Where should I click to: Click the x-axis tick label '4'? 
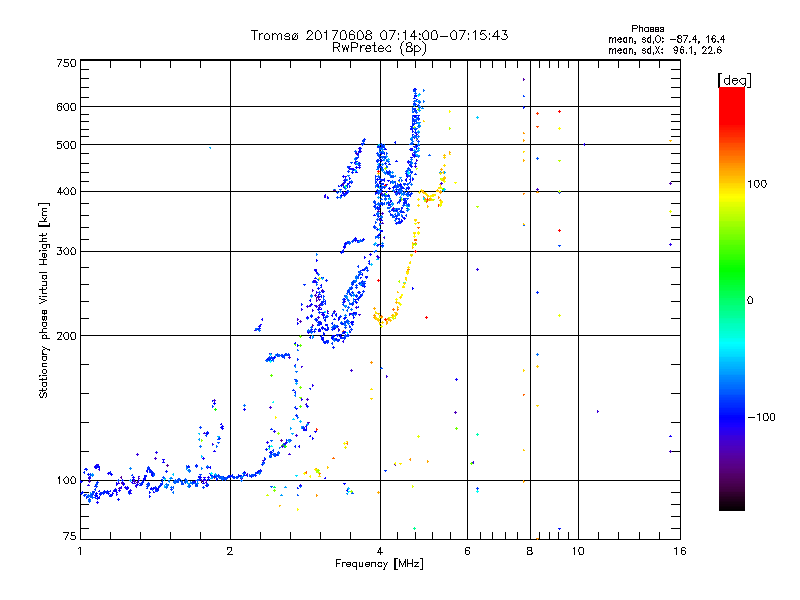point(380,551)
